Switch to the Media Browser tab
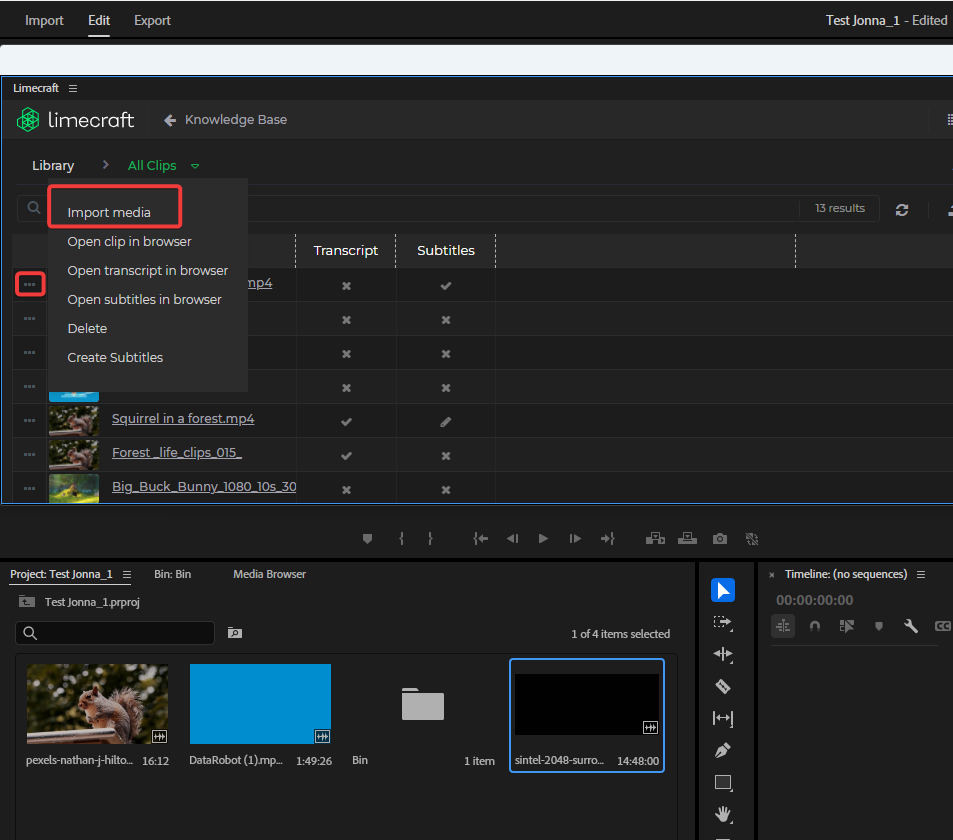 (269, 574)
